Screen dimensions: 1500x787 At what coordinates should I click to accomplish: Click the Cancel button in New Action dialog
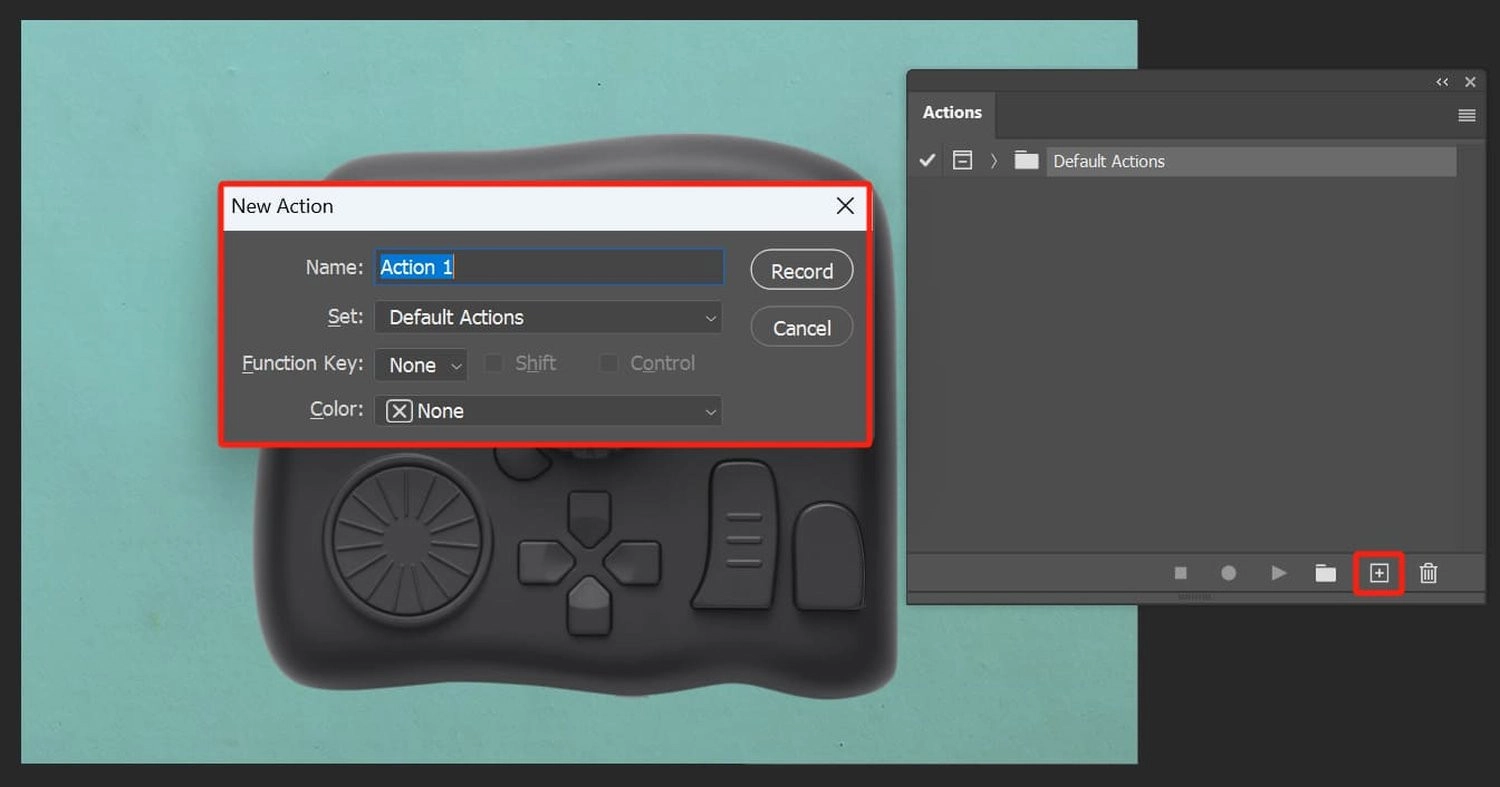coord(802,328)
